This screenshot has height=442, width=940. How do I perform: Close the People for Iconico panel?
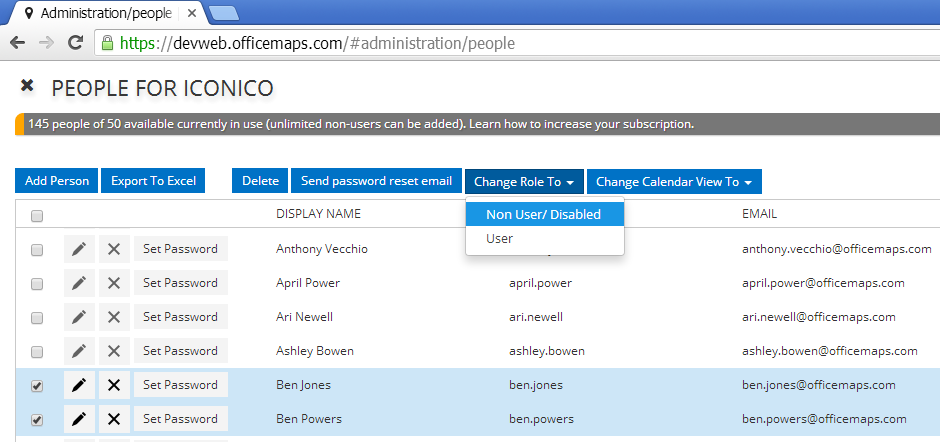[27, 86]
